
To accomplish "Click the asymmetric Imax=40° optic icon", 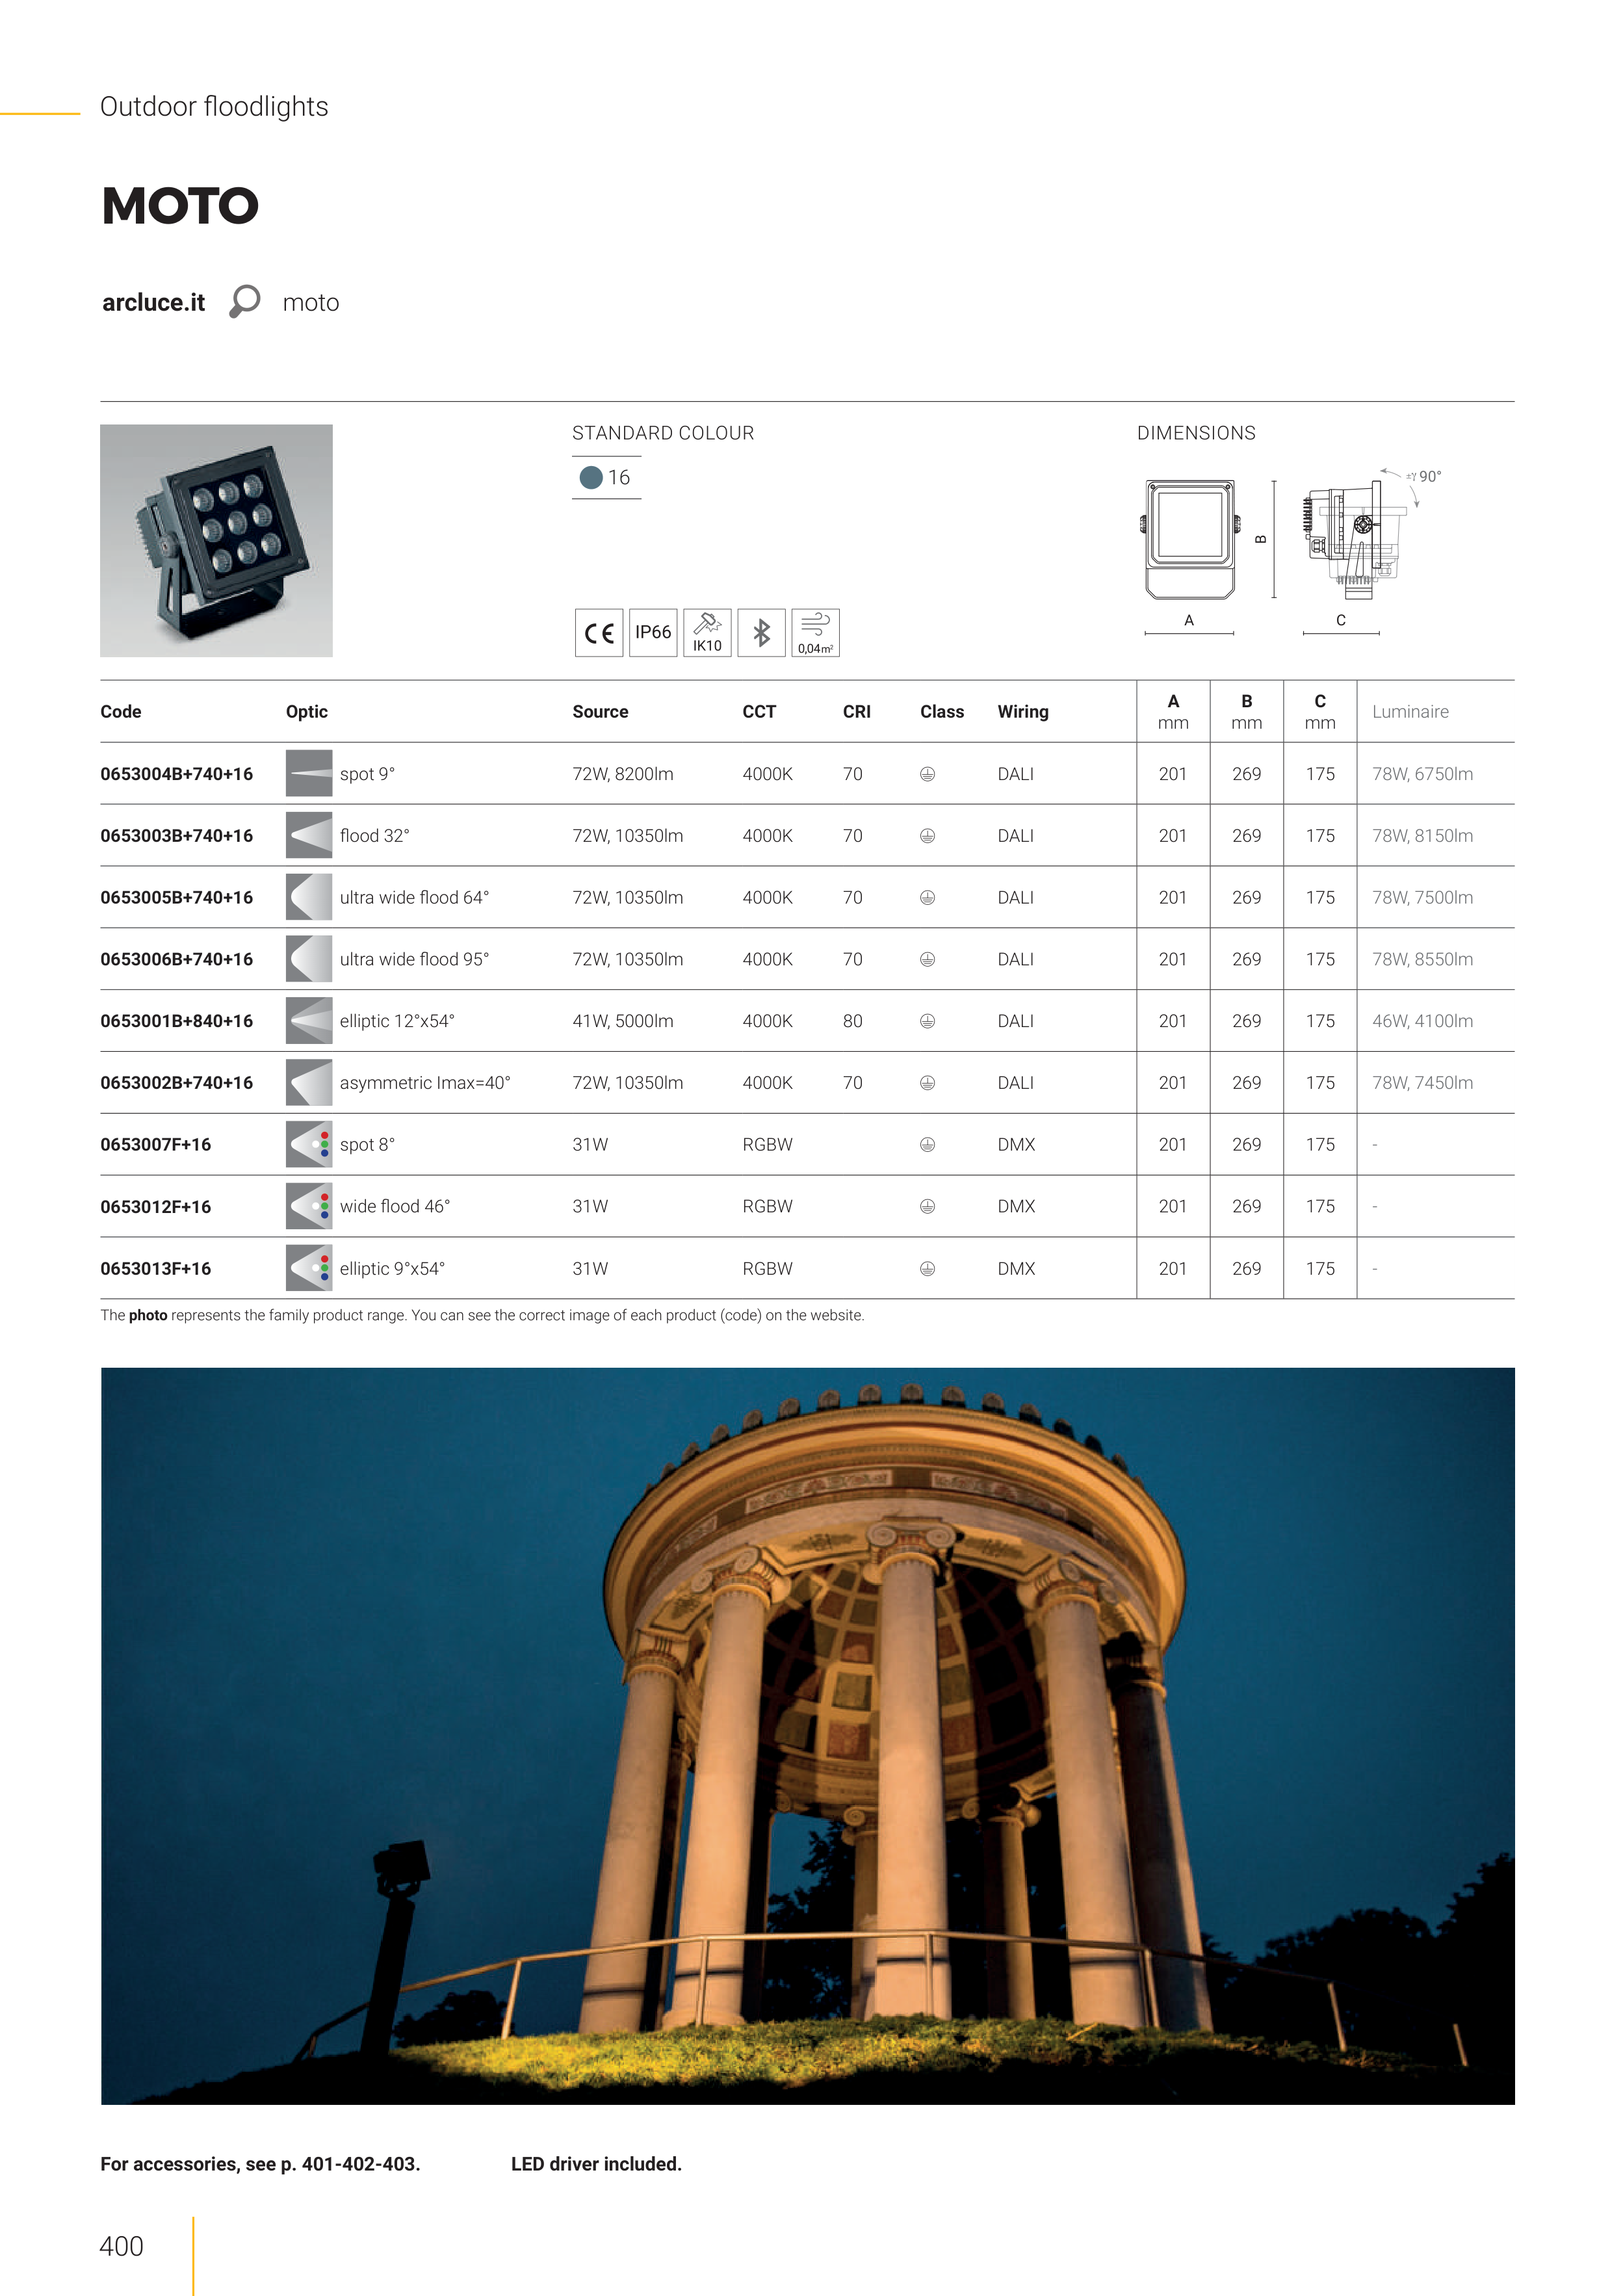I will point(308,1082).
